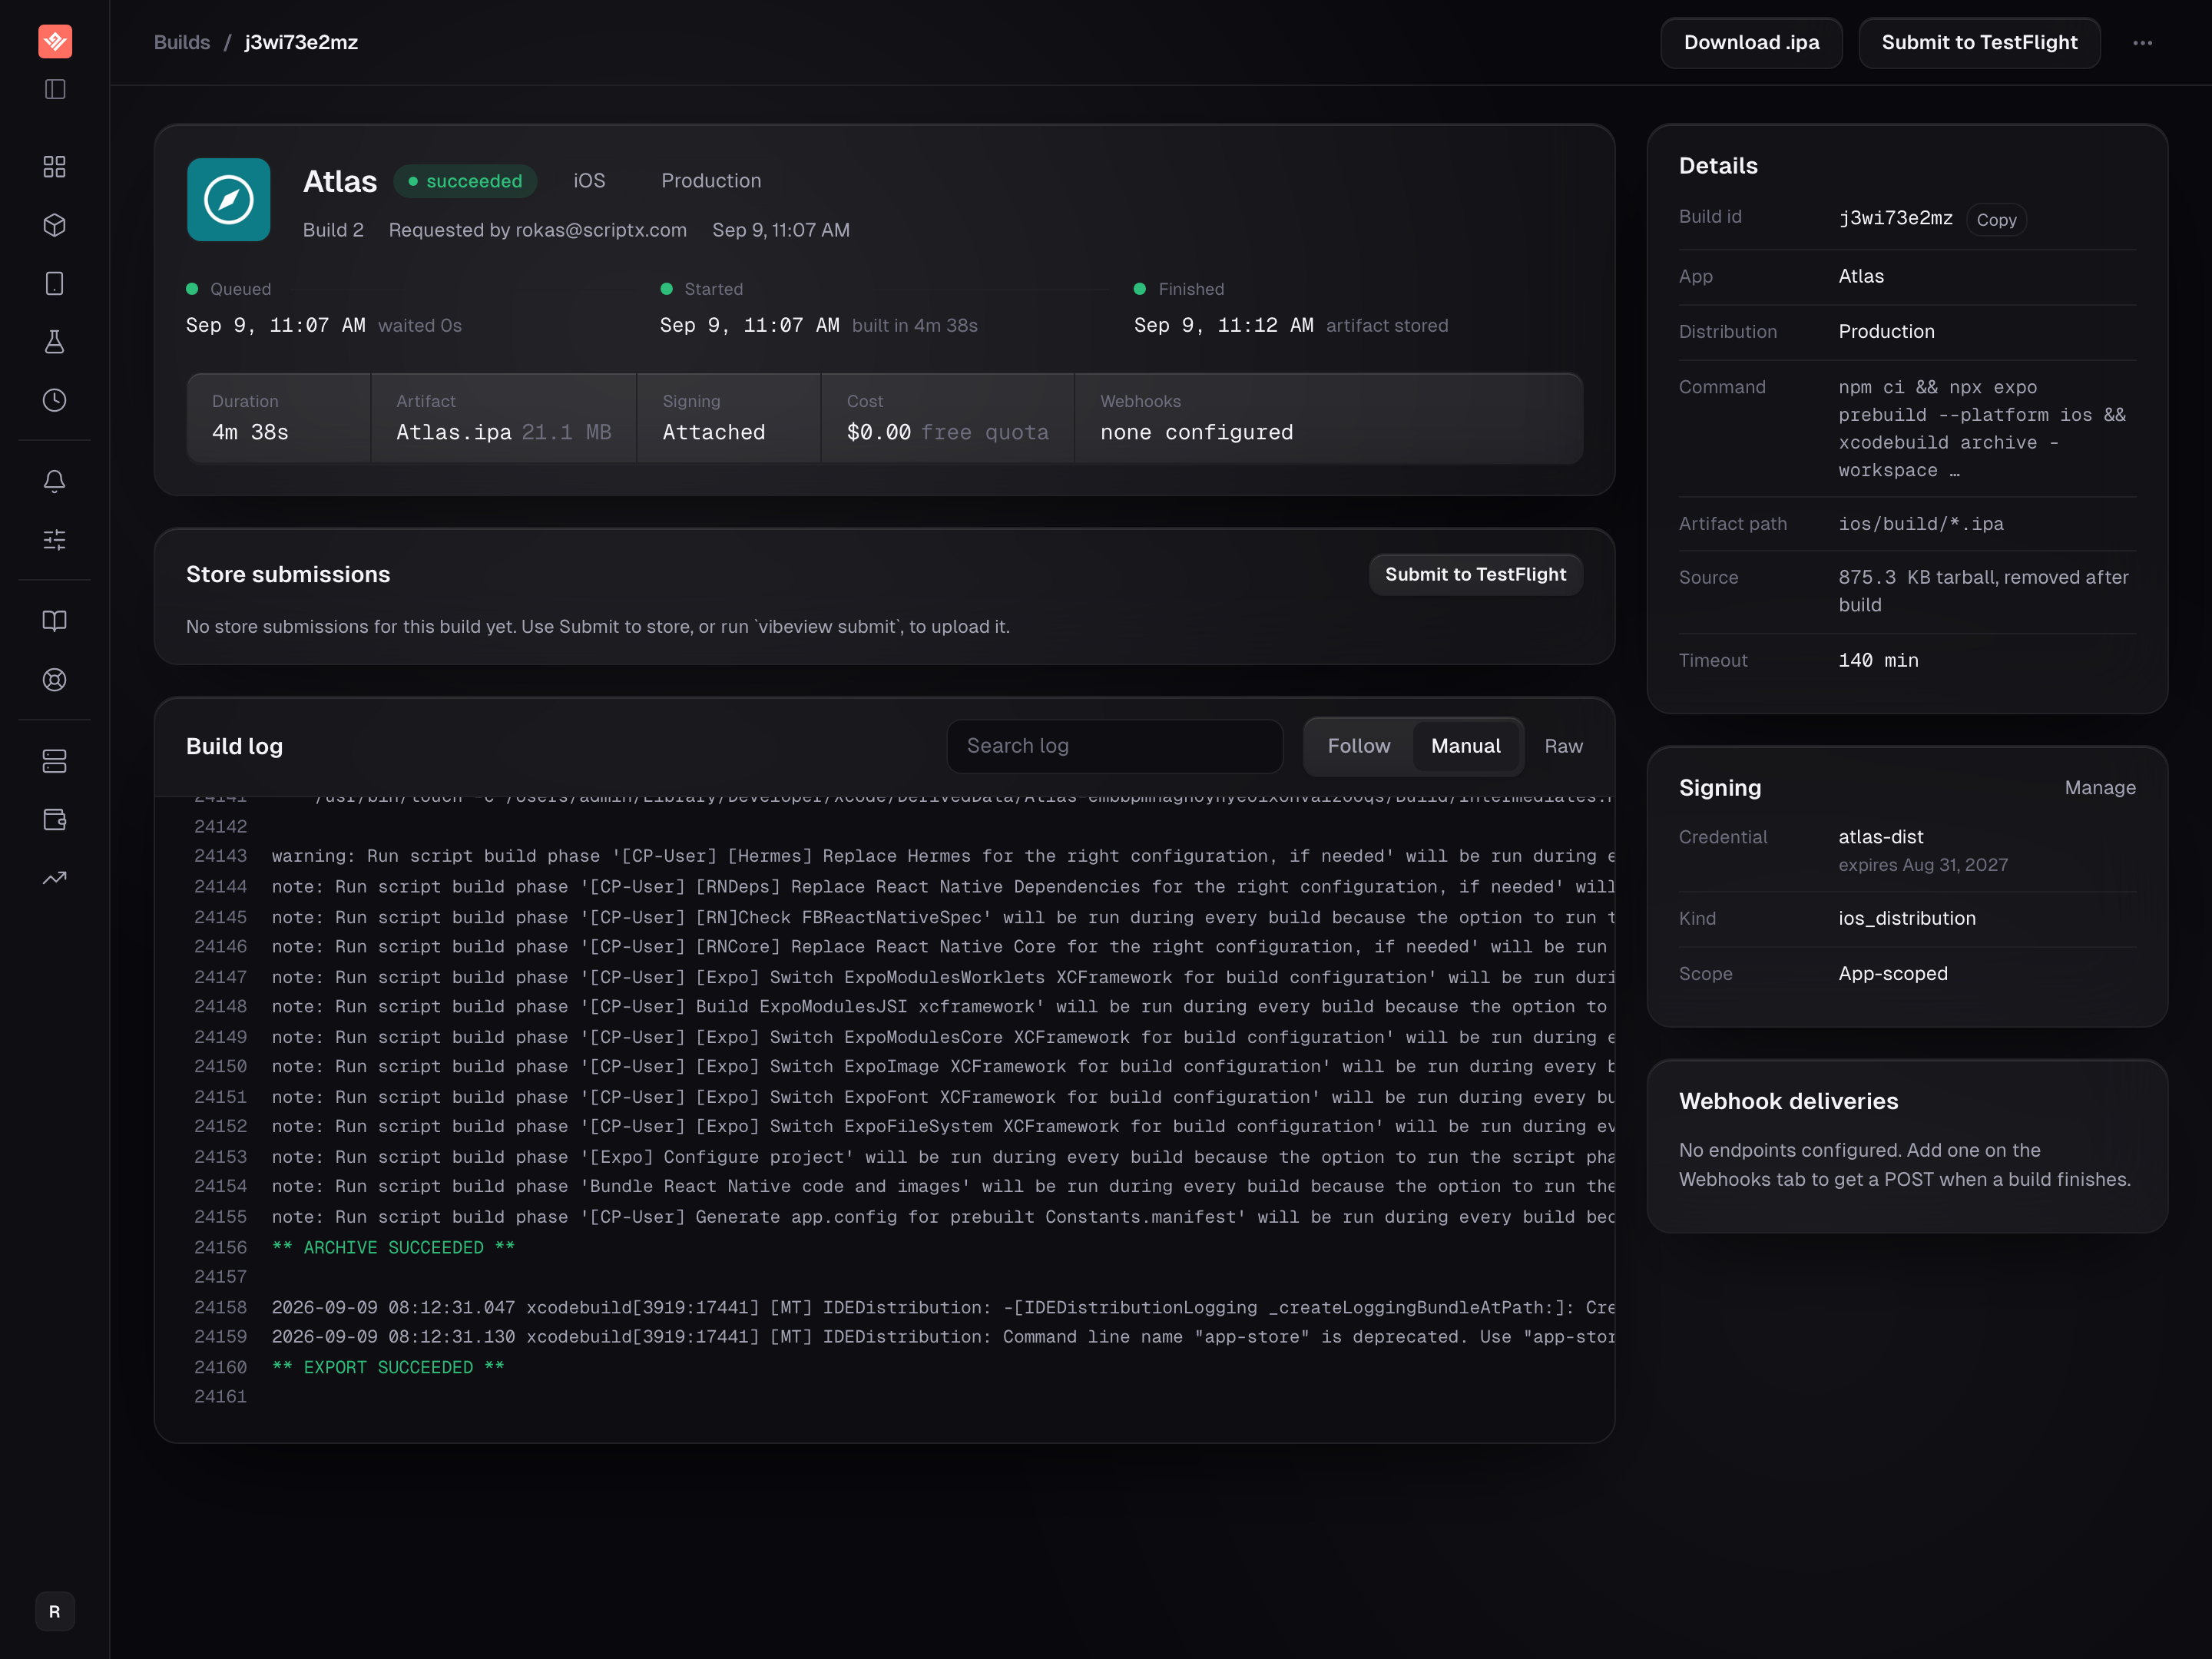Click the Command npm ci value text

(1983, 428)
